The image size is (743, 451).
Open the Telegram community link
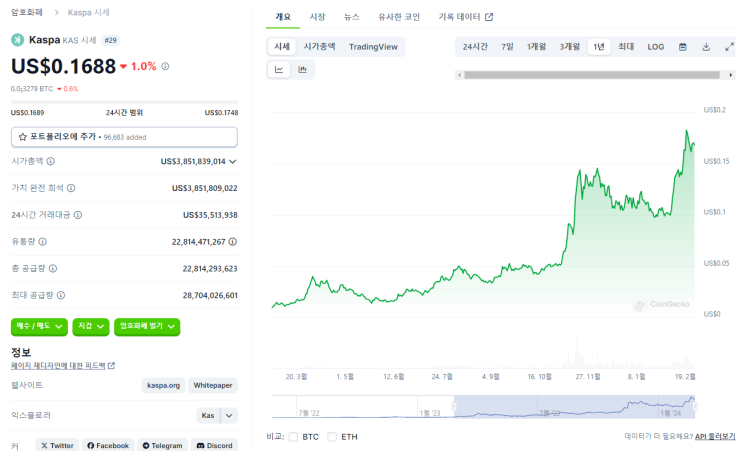pos(163,445)
